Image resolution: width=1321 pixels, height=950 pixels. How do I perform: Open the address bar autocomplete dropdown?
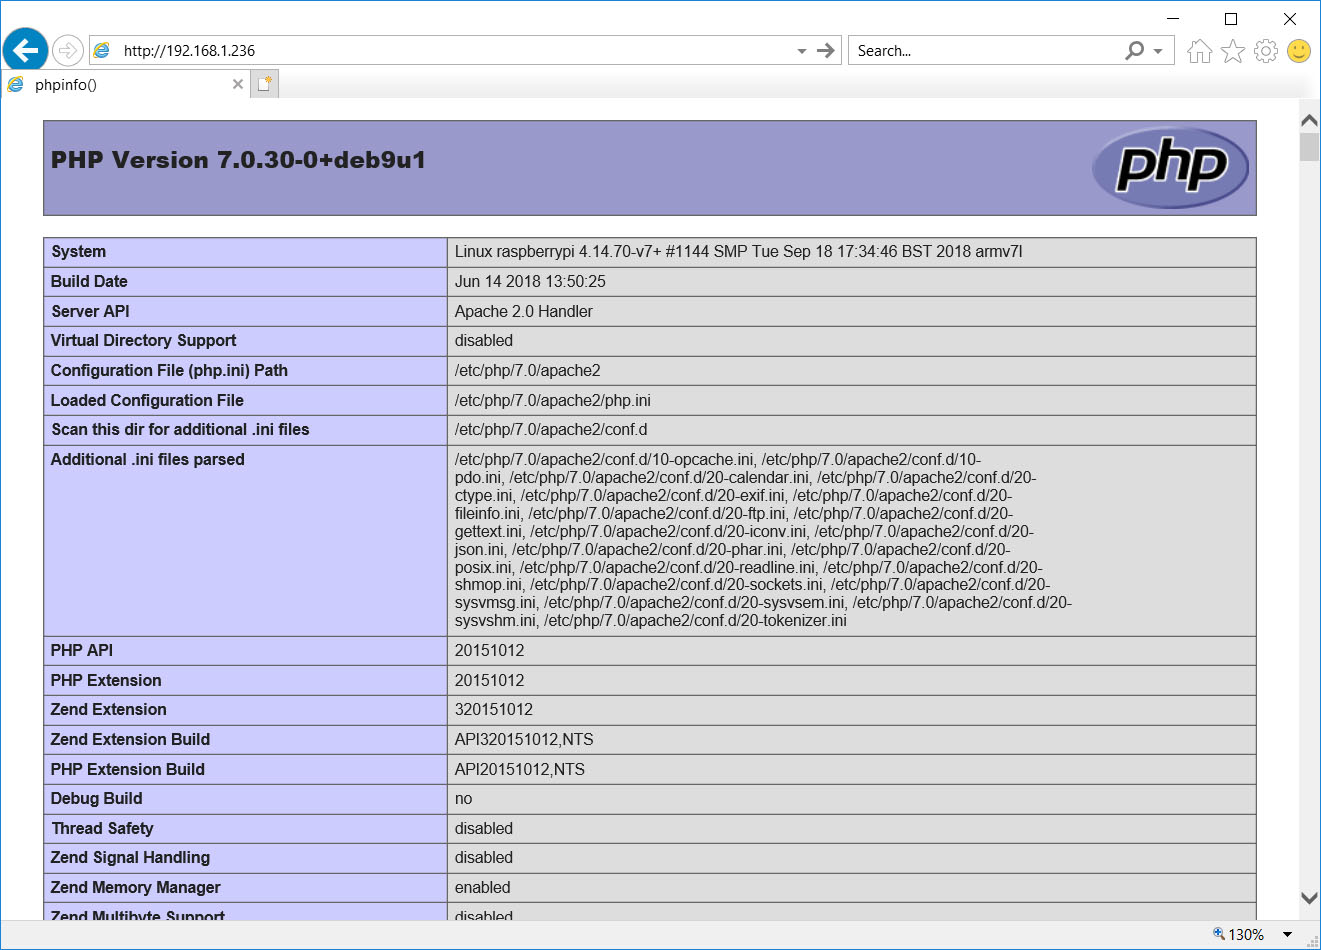click(x=802, y=51)
